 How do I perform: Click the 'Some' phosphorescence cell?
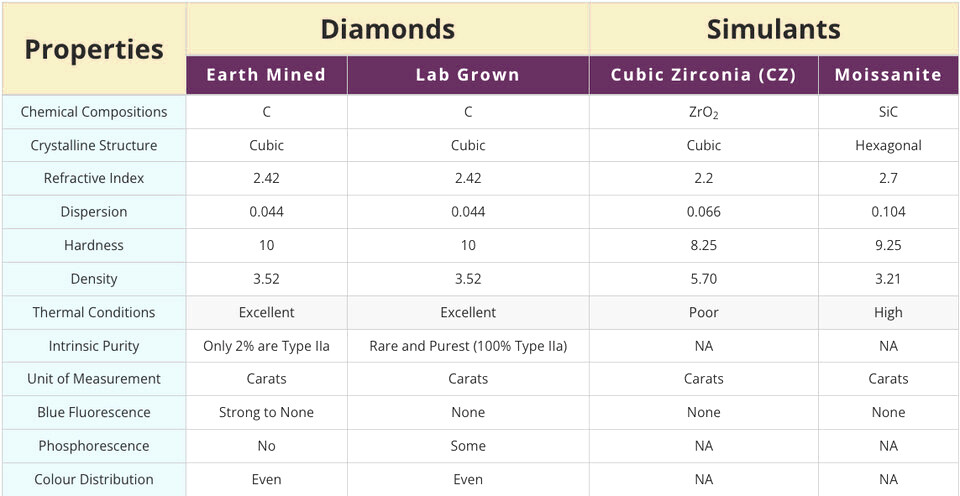point(468,446)
